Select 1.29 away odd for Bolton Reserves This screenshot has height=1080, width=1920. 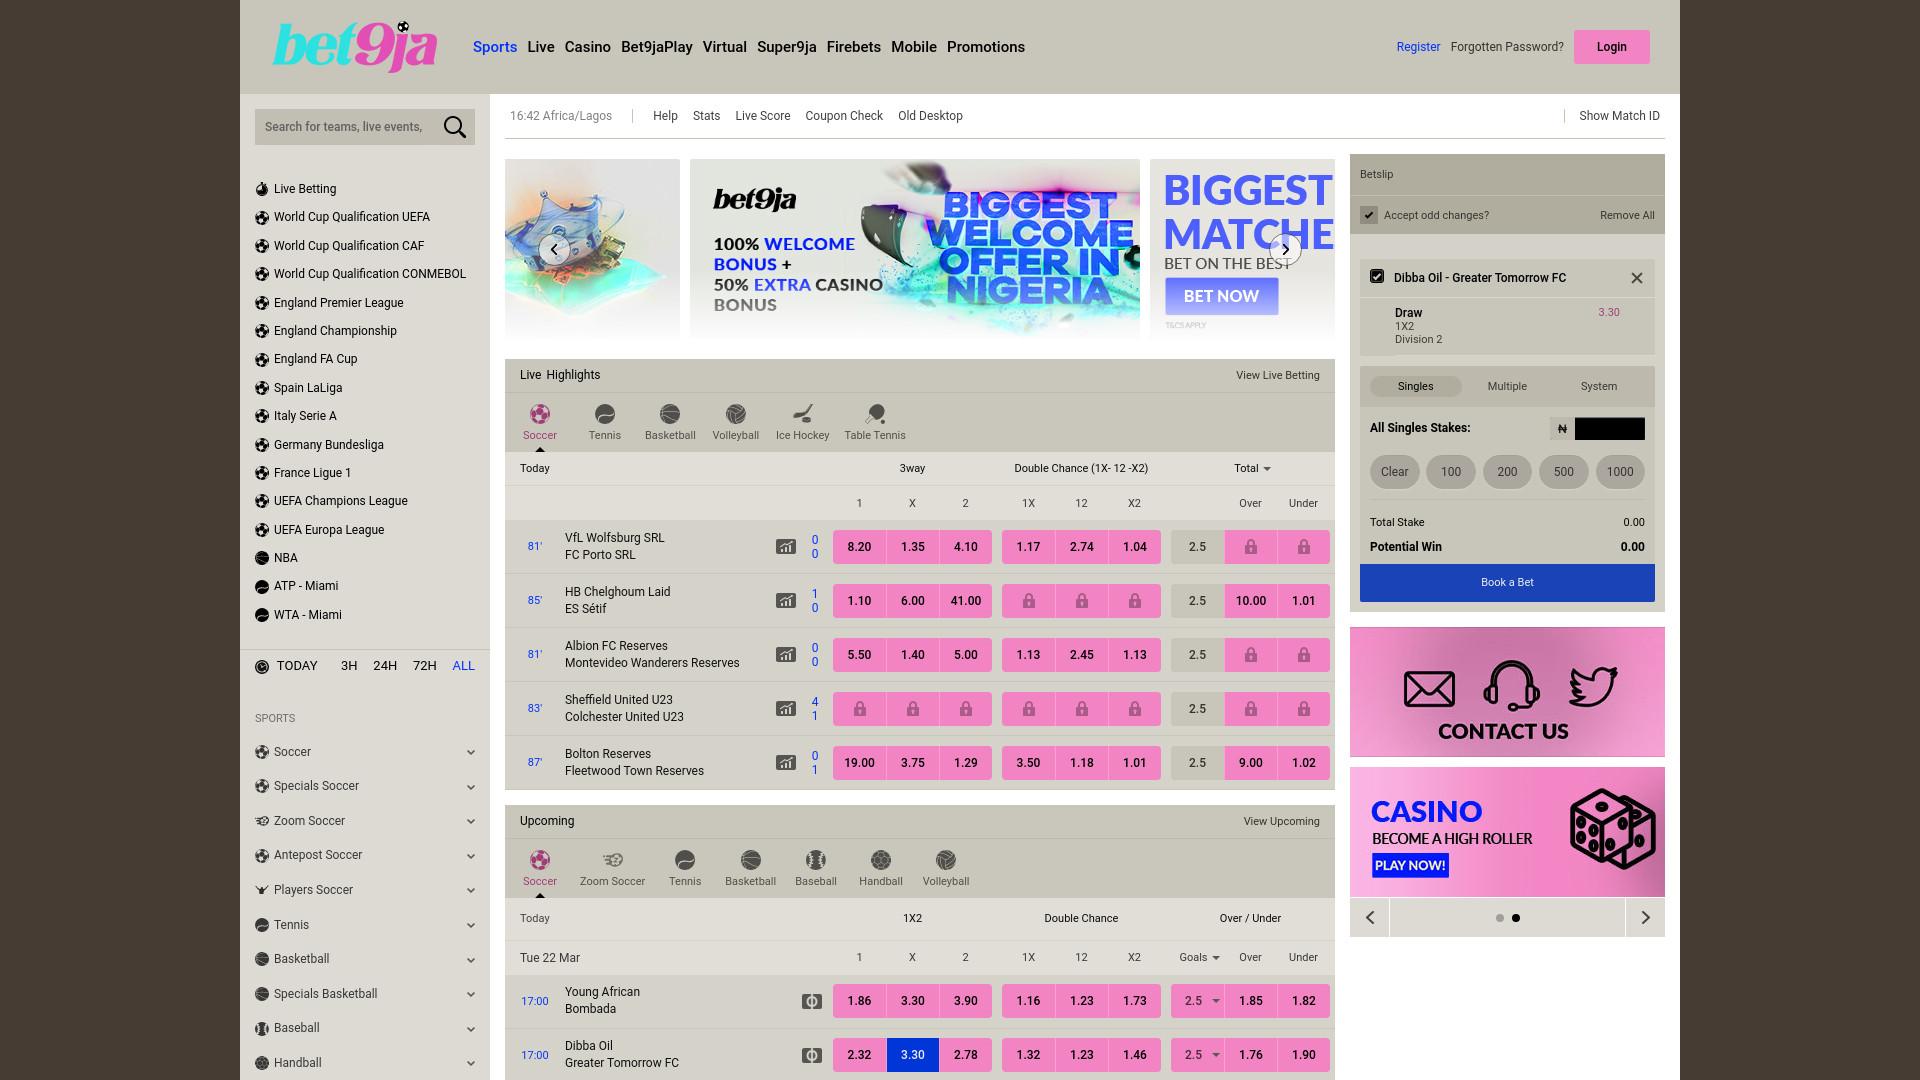966,763
